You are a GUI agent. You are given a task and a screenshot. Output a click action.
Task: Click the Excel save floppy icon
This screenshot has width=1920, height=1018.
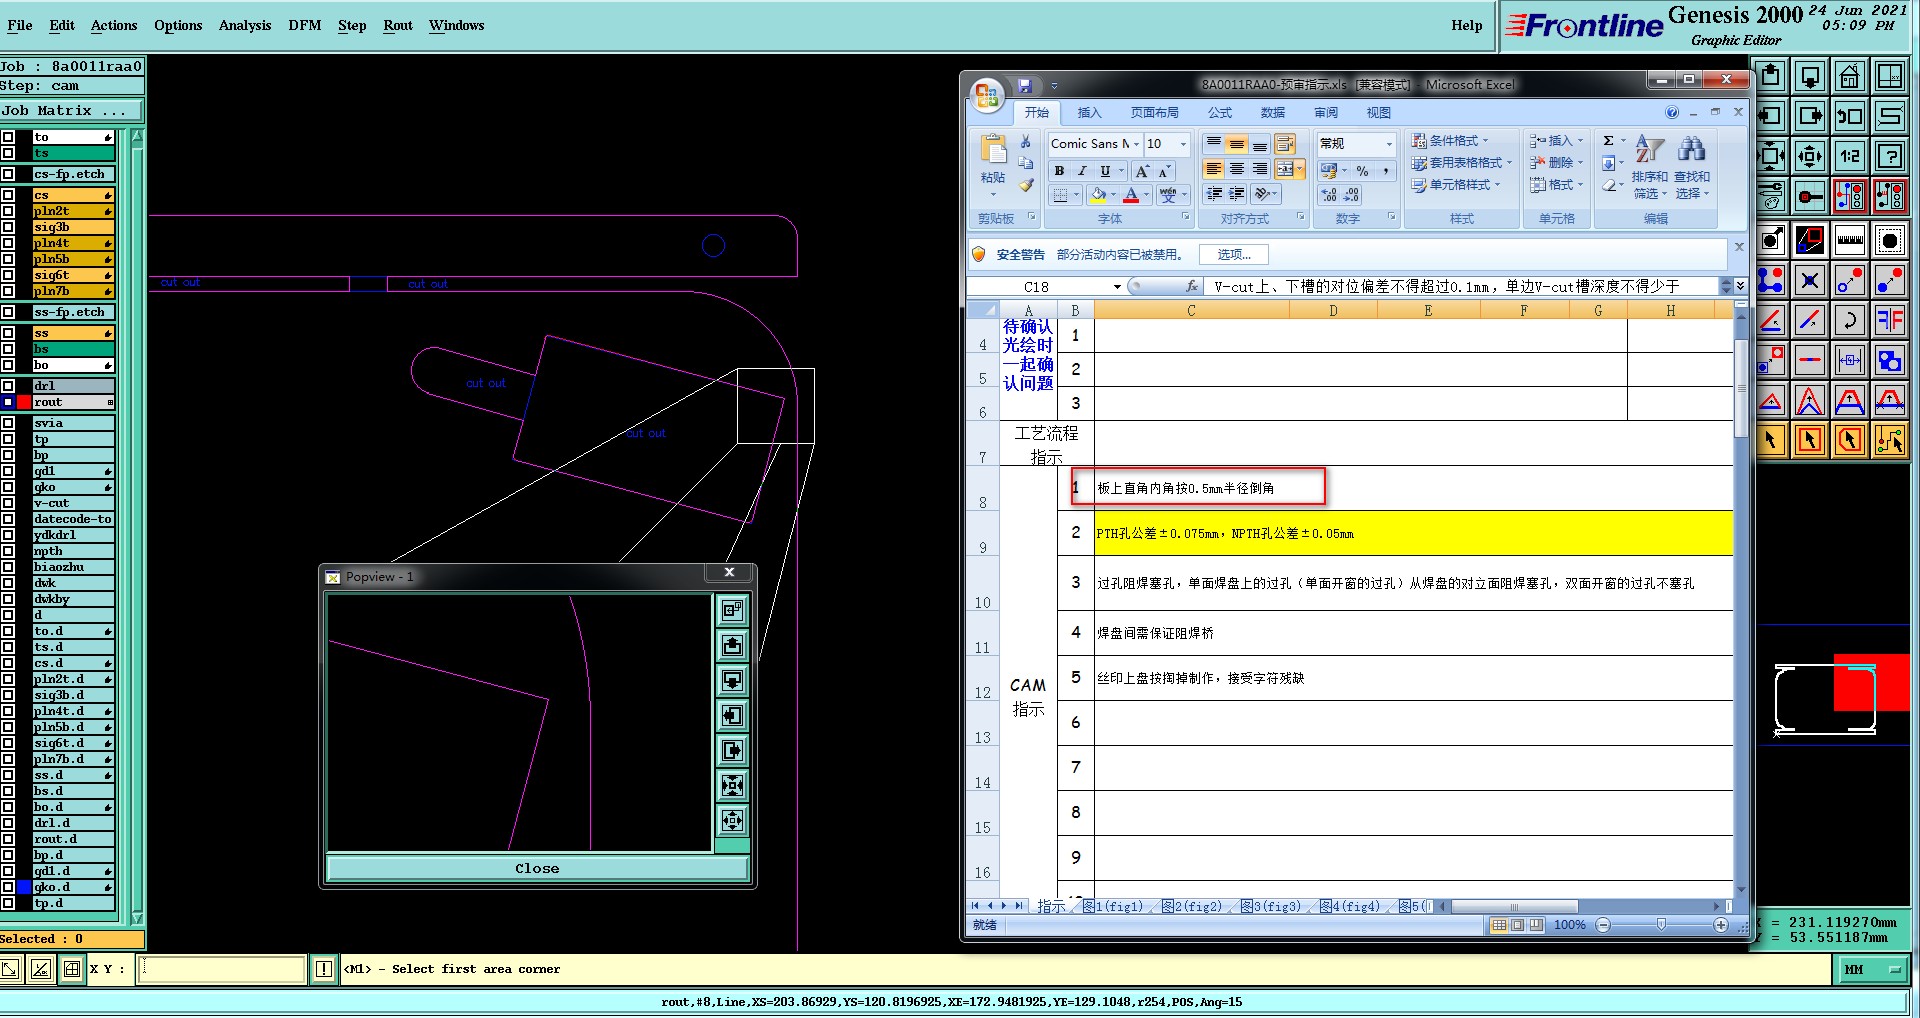pos(1024,86)
